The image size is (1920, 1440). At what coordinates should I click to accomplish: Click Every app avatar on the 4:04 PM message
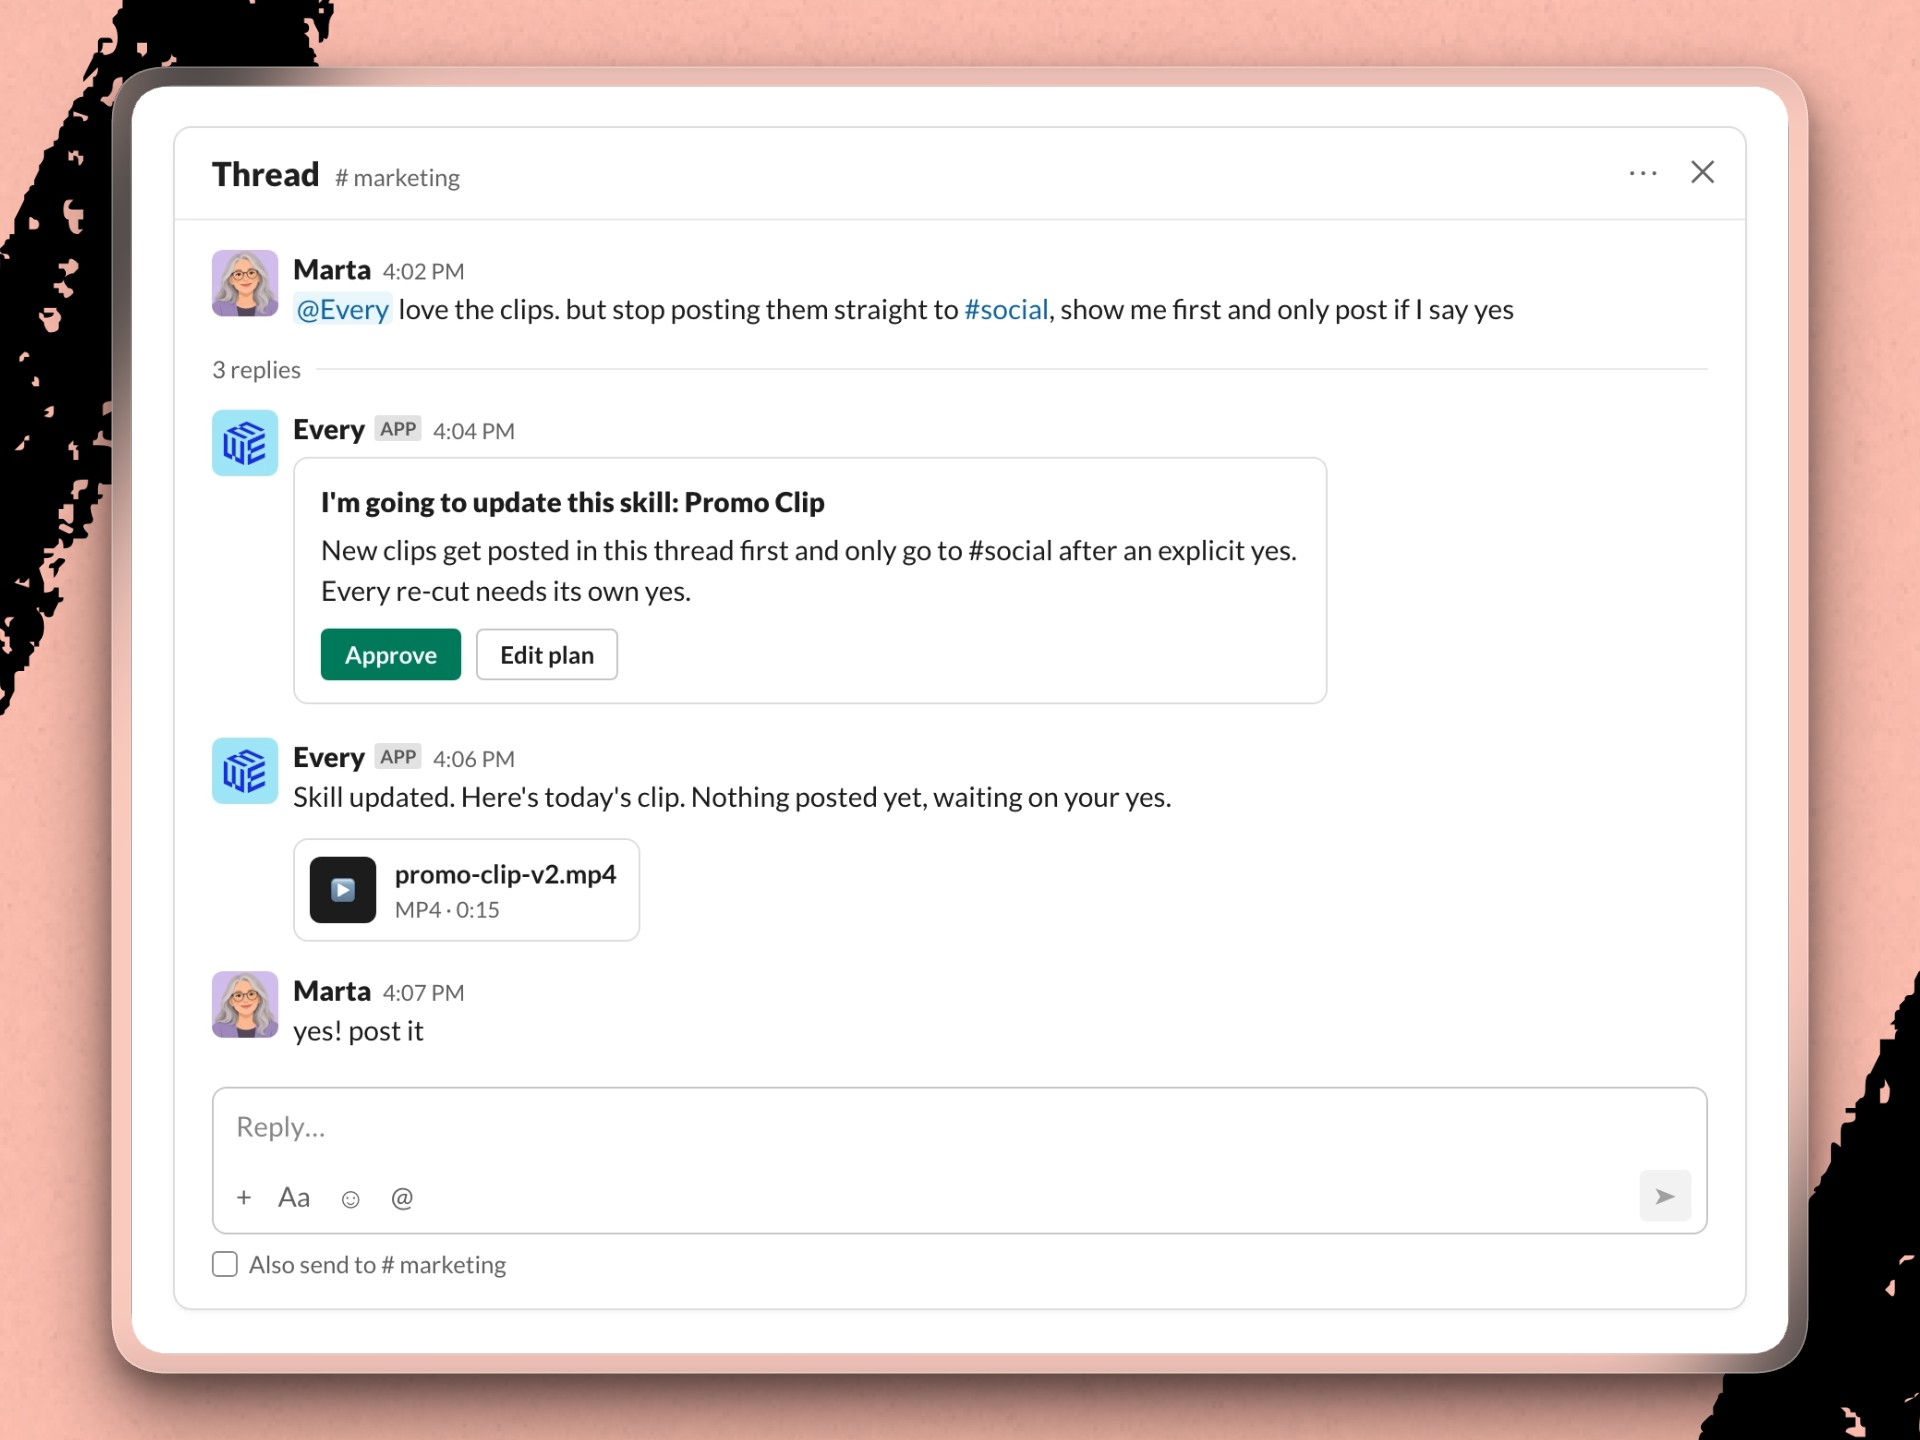click(245, 443)
